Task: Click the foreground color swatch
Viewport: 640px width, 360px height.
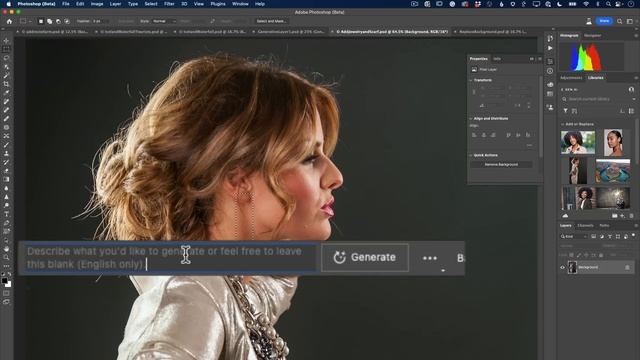Action: 4,281
